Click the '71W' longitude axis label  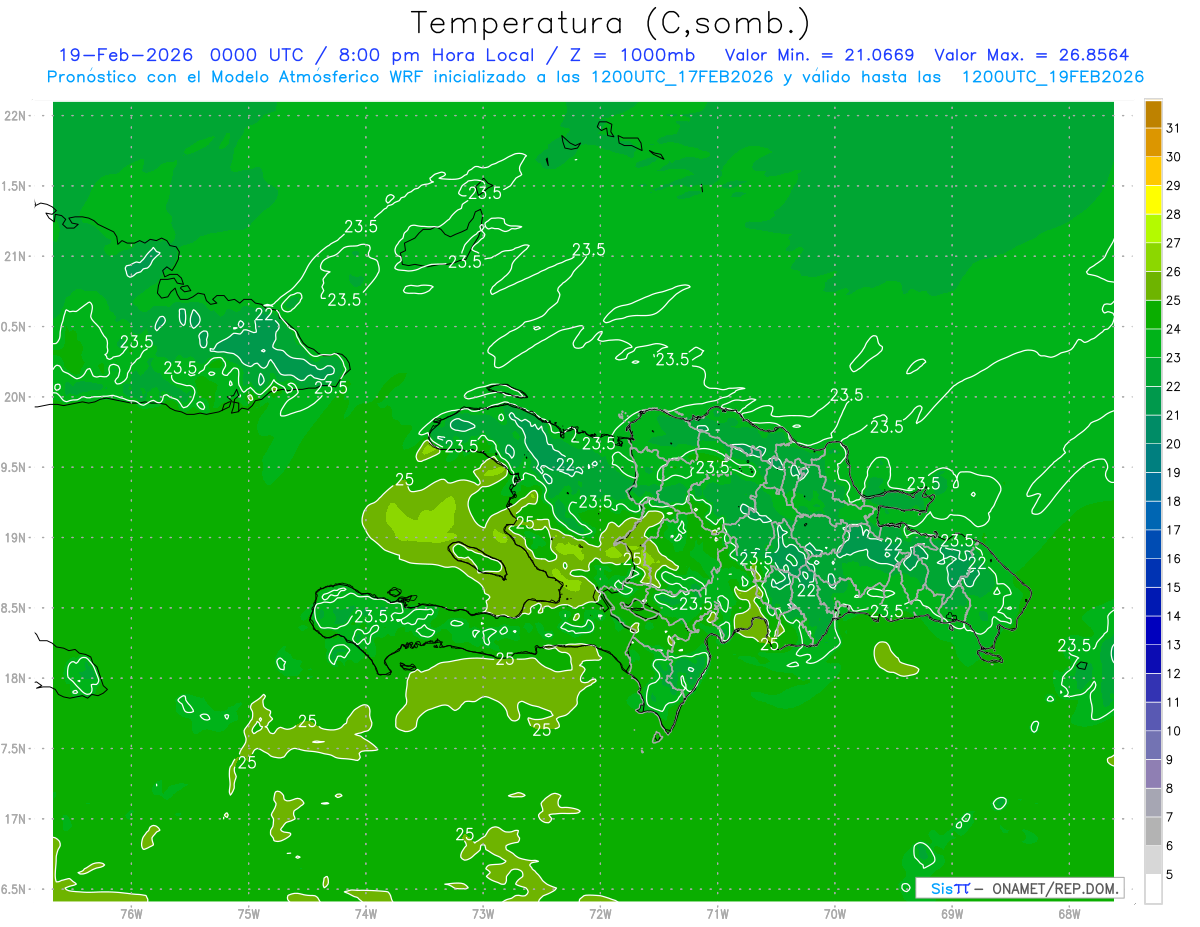click(x=717, y=913)
